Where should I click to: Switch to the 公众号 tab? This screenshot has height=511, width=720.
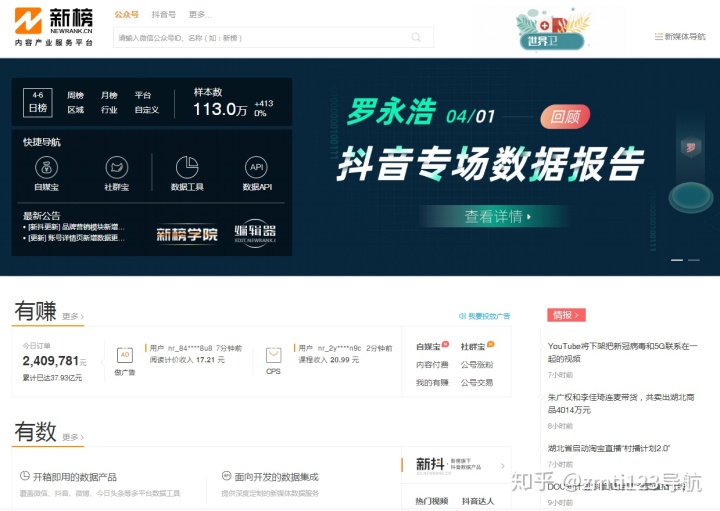(126, 15)
